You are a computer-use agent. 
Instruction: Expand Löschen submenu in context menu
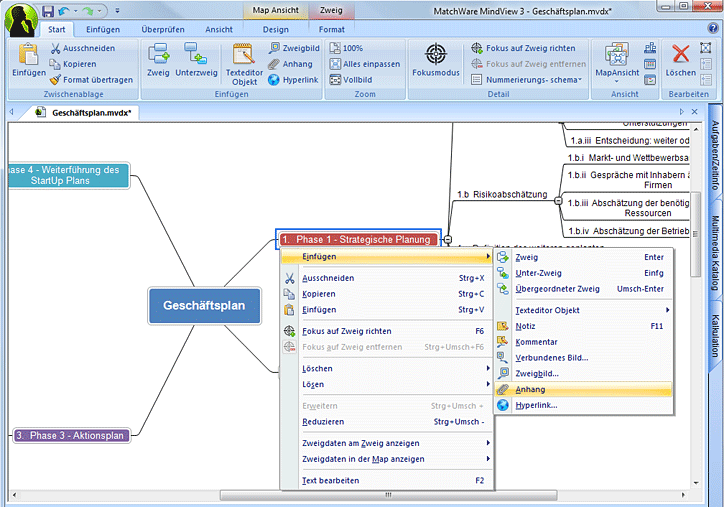(x=387, y=368)
